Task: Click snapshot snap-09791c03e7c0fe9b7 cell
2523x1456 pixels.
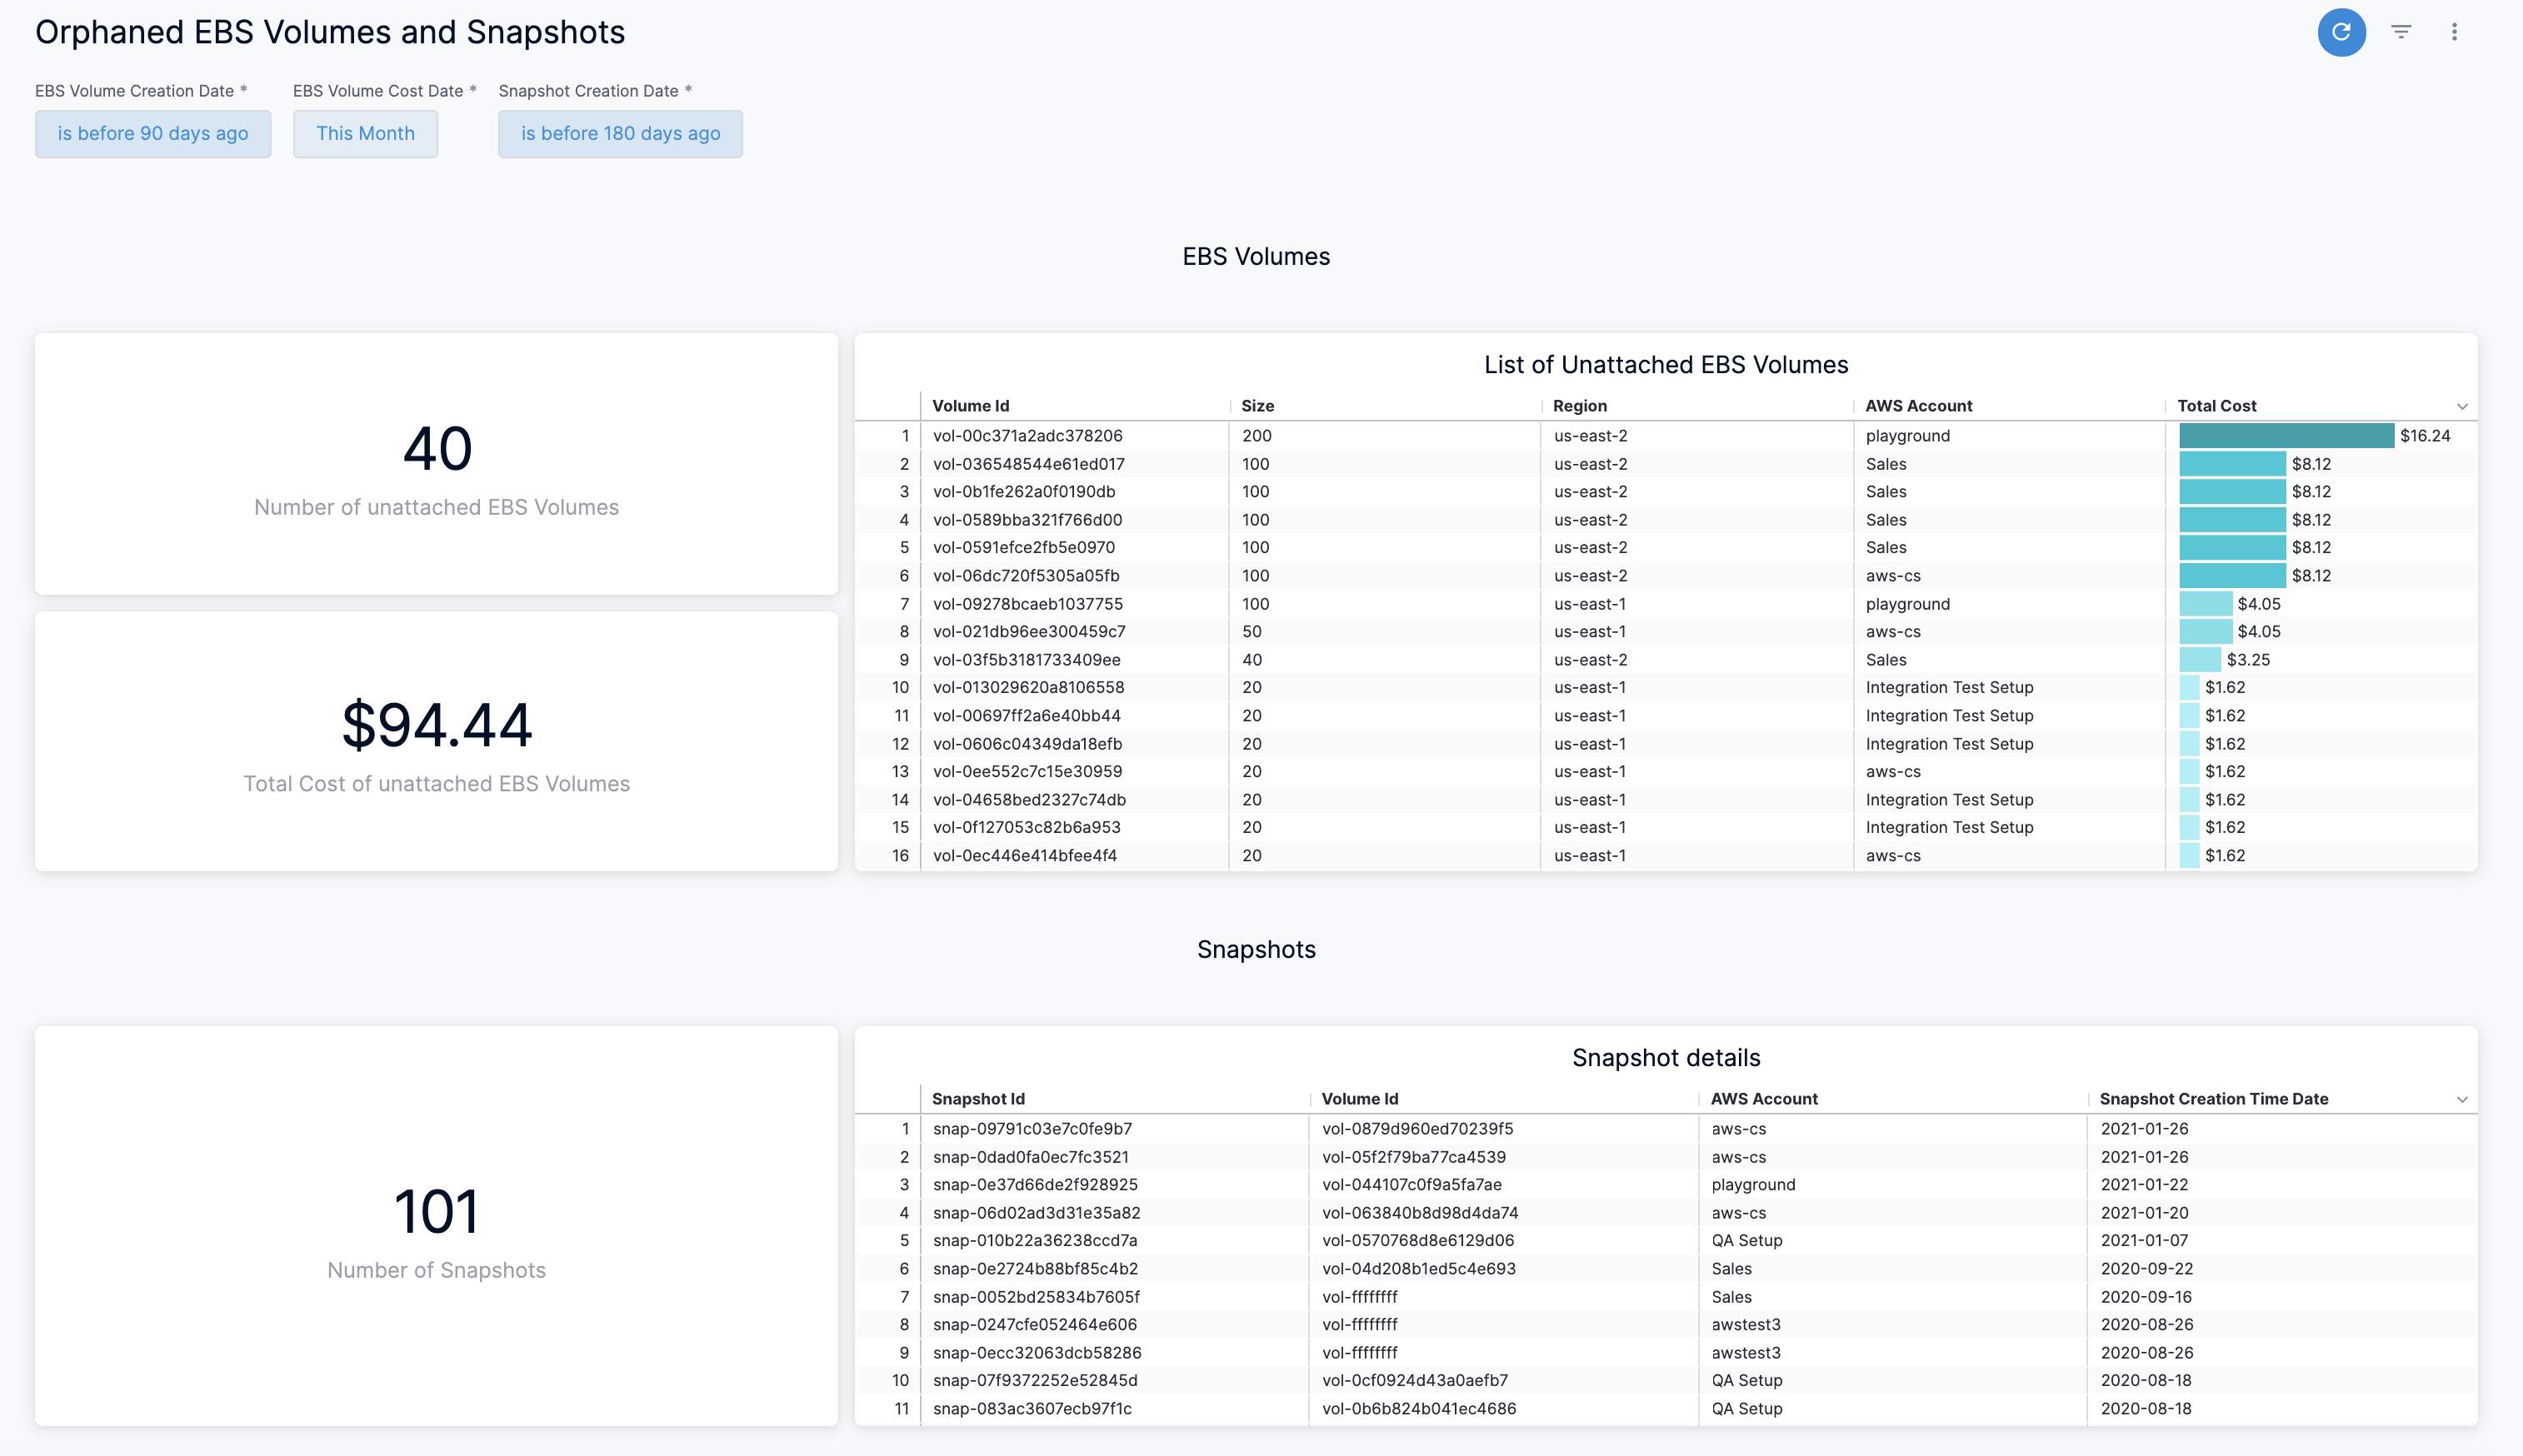Action: [x=1032, y=1129]
